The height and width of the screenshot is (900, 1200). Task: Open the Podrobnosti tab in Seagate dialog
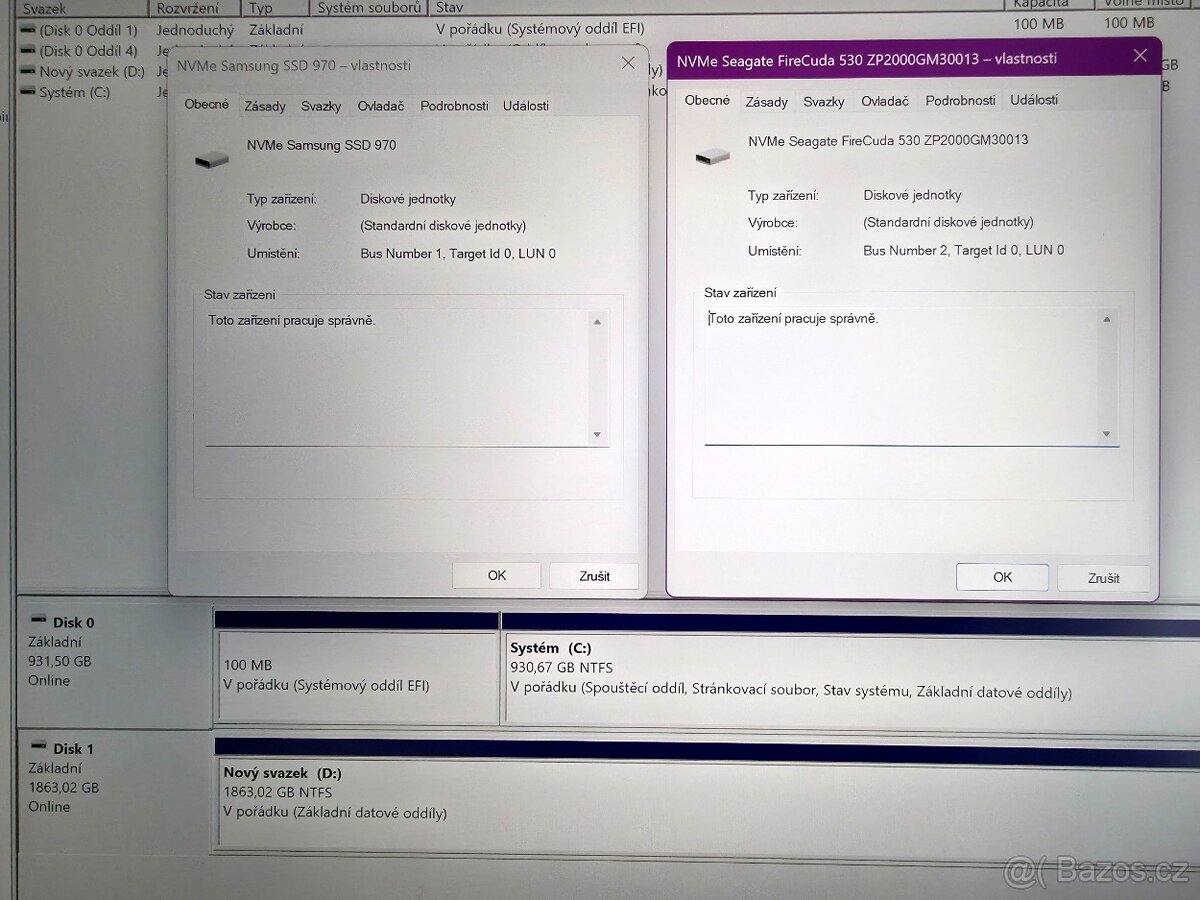click(960, 100)
